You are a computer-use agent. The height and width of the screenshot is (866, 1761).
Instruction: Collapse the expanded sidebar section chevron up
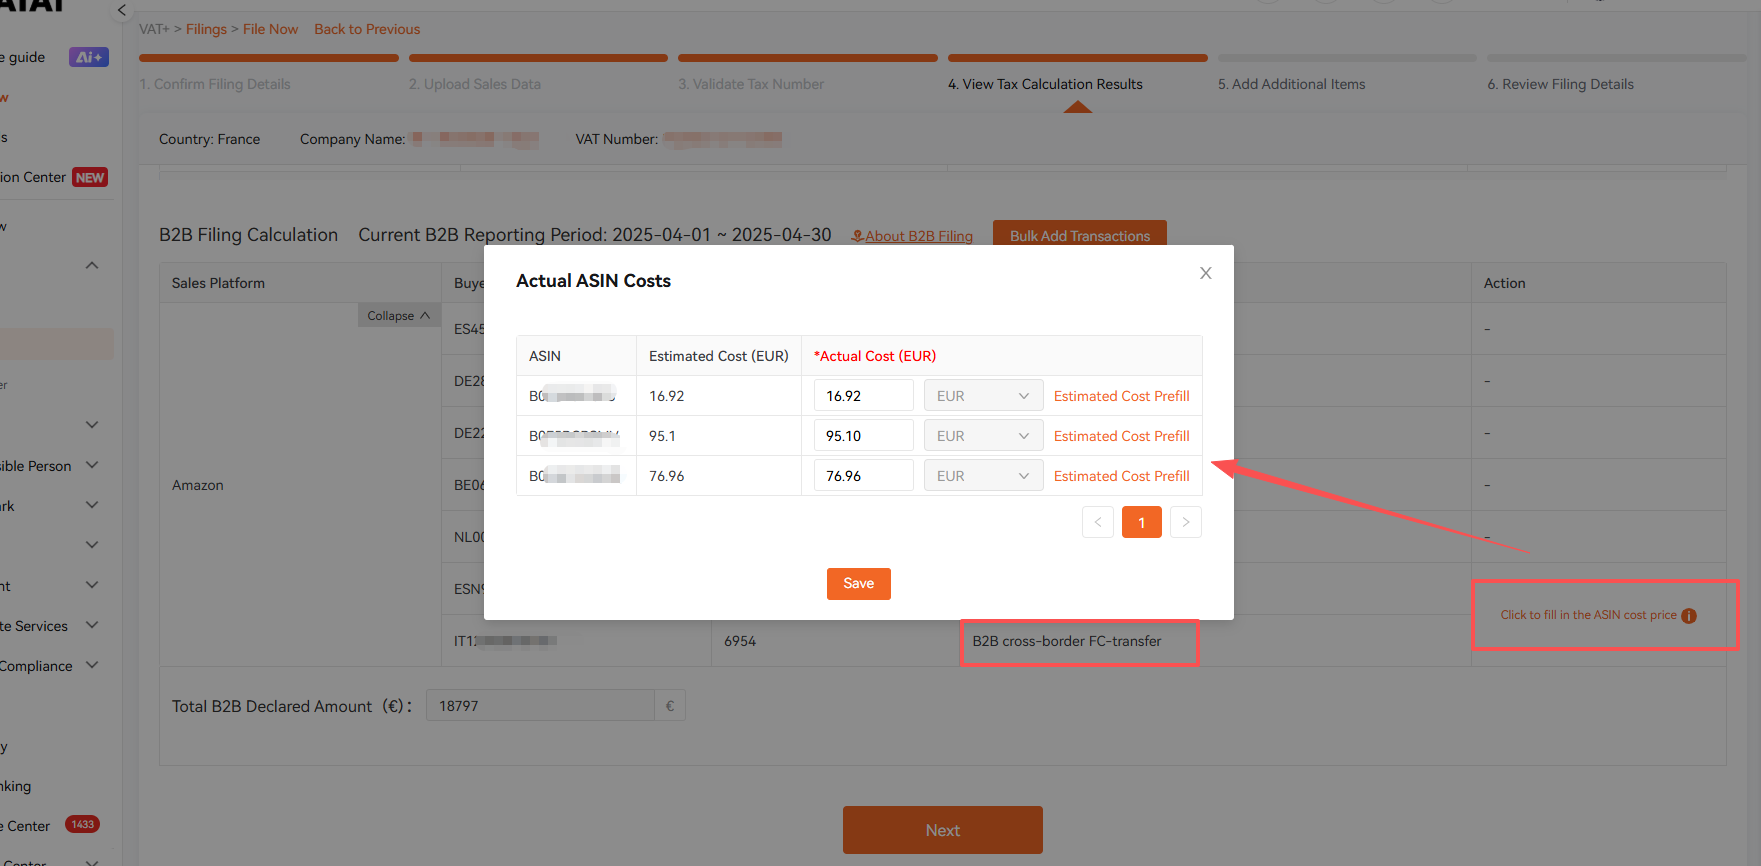click(92, 265)
